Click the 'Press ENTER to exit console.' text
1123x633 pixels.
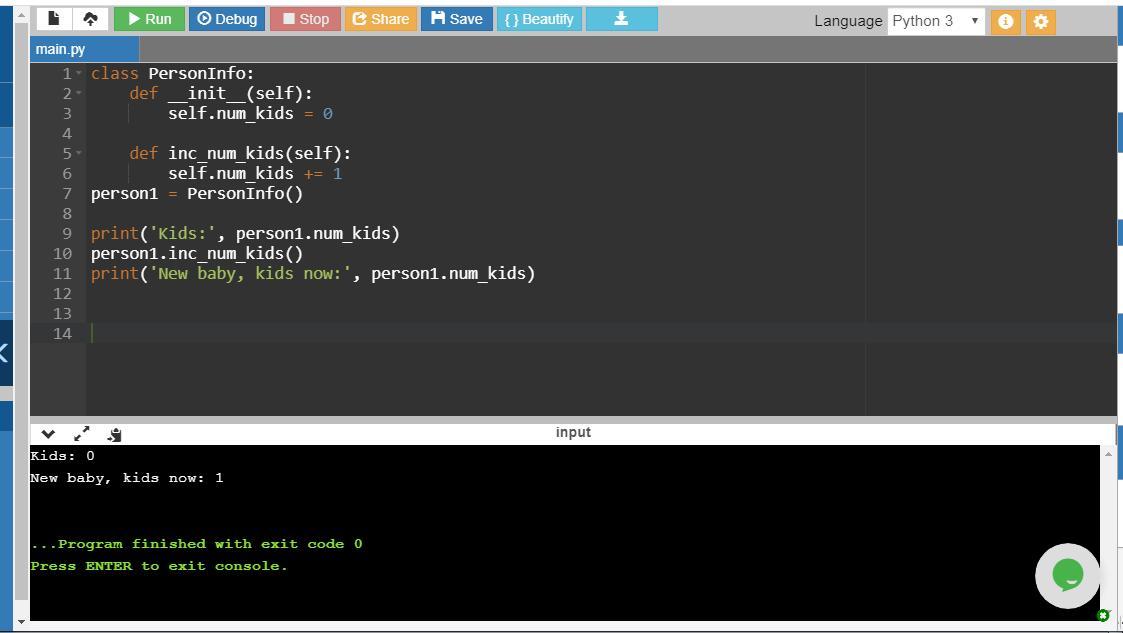159,566
